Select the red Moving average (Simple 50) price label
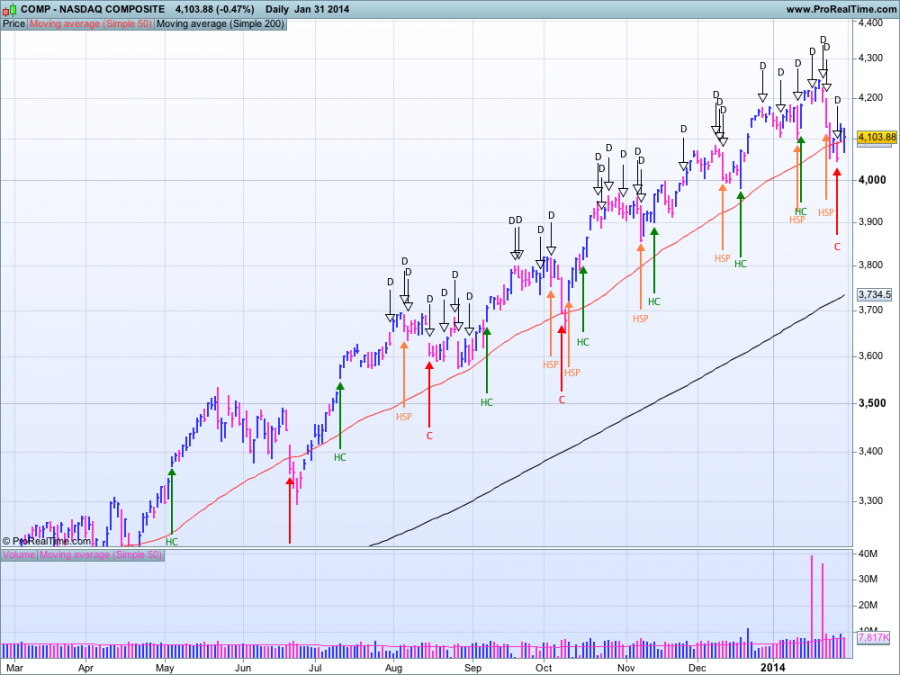Screen dimensions: 900x675 [91, 24]
